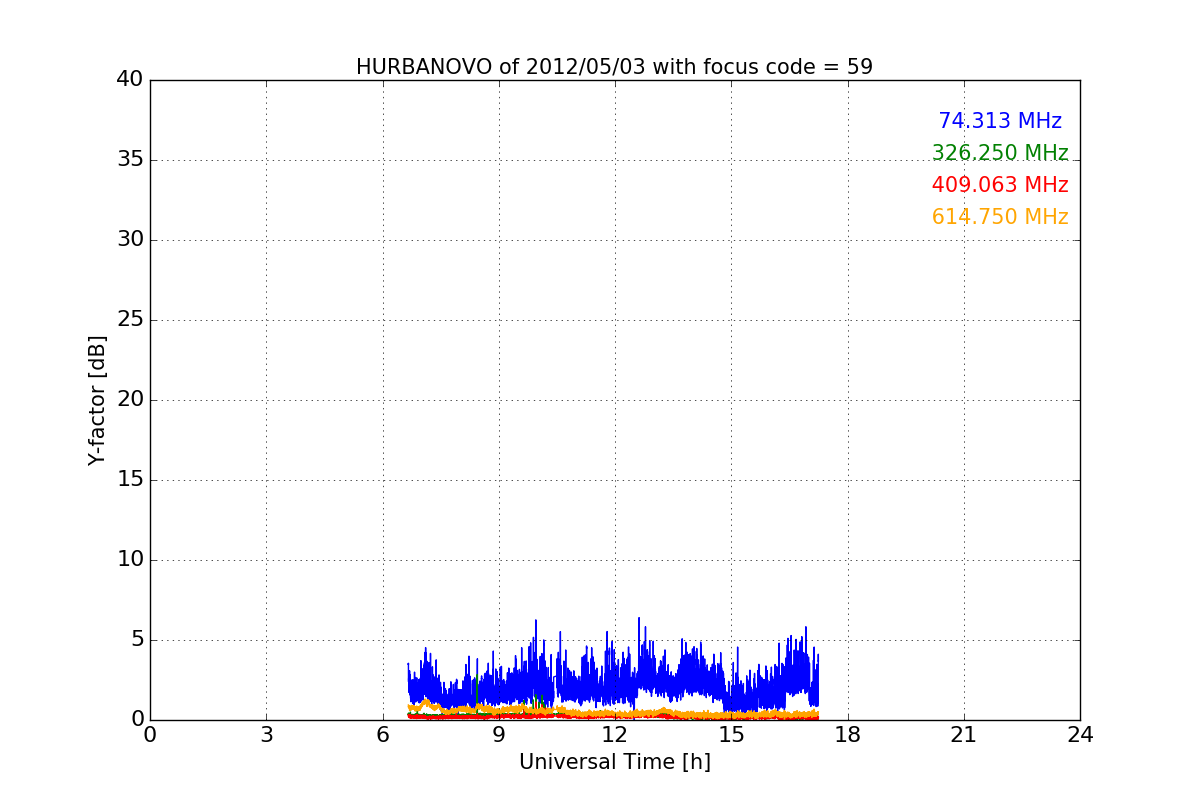Click the y-axis tick label 10
The width and height of the screenshot is (1200, 800).
[130, 560]
